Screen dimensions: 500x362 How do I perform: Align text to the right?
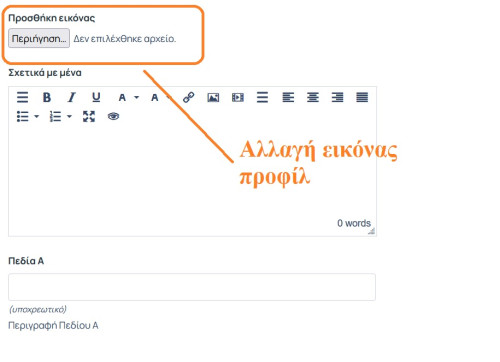(x=337, y=97)
